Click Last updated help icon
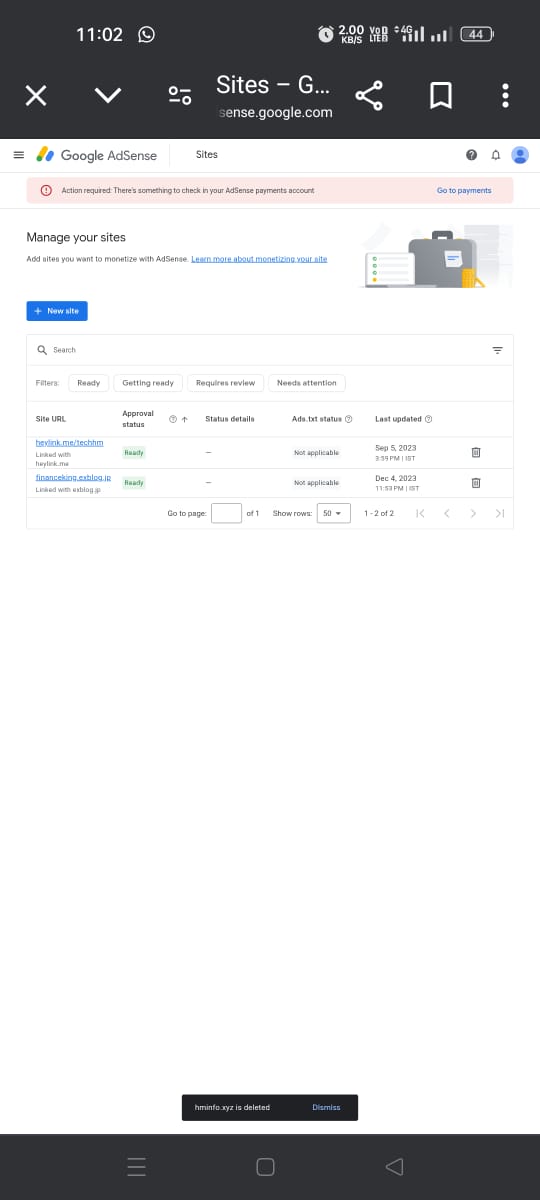Screen dimensions: 540x1200 pos(429,419)
